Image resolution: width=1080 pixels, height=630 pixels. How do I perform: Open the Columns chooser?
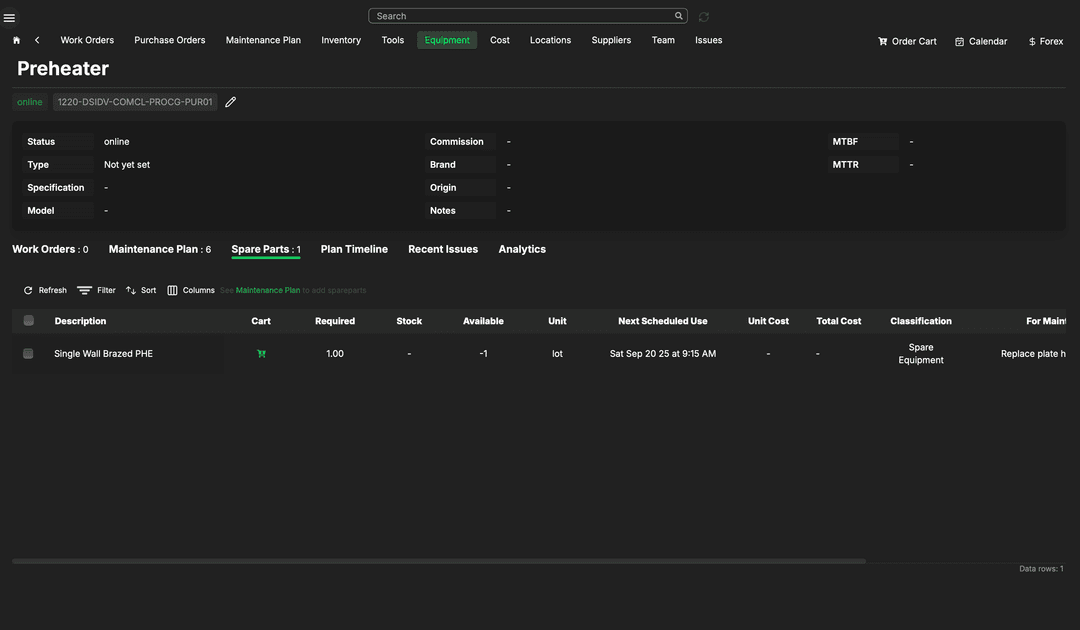[191, 290]
